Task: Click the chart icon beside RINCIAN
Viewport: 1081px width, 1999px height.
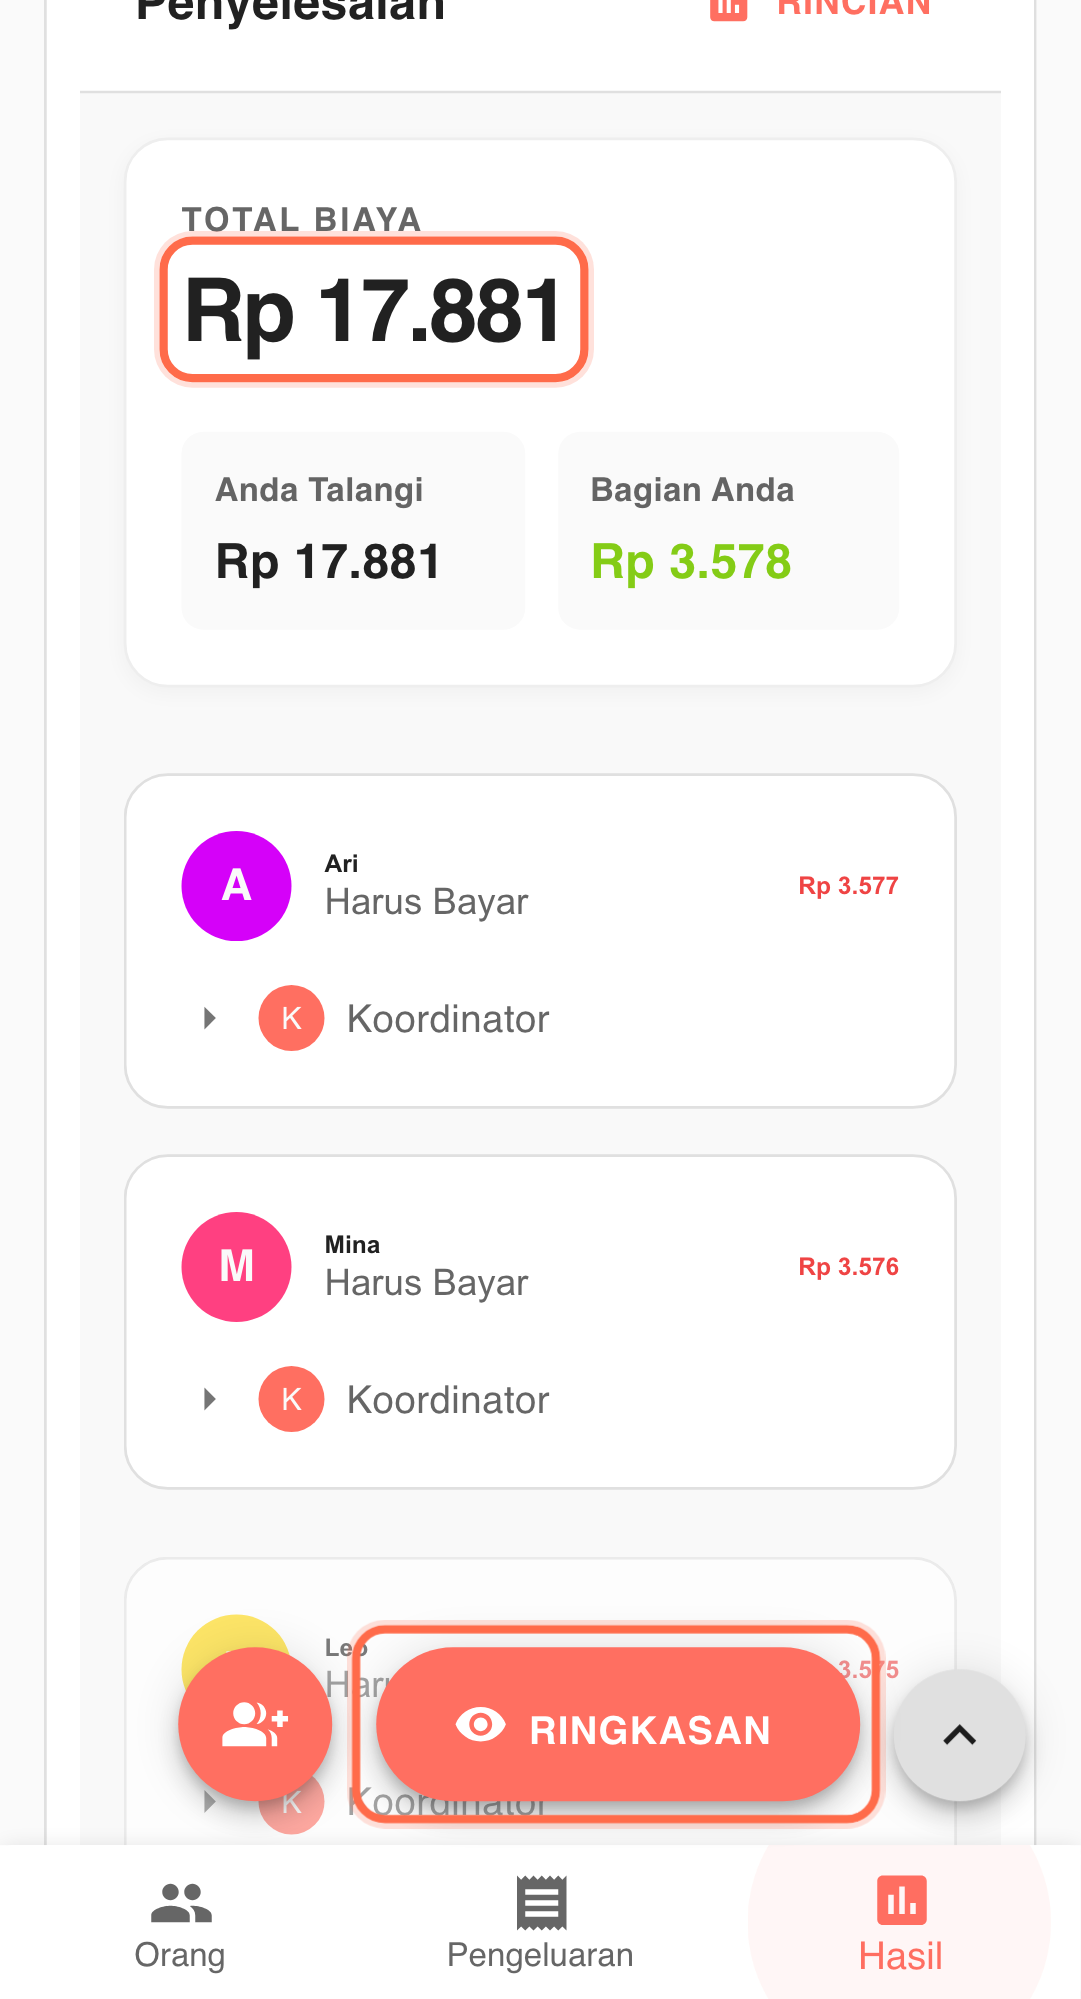Action: click(729, 8)
